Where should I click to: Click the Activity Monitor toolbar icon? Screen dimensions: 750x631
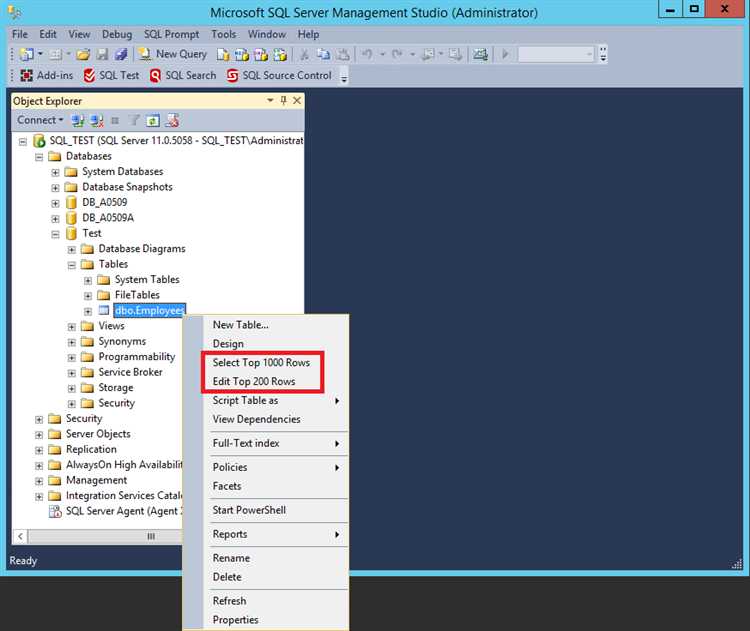coord(480,55)
